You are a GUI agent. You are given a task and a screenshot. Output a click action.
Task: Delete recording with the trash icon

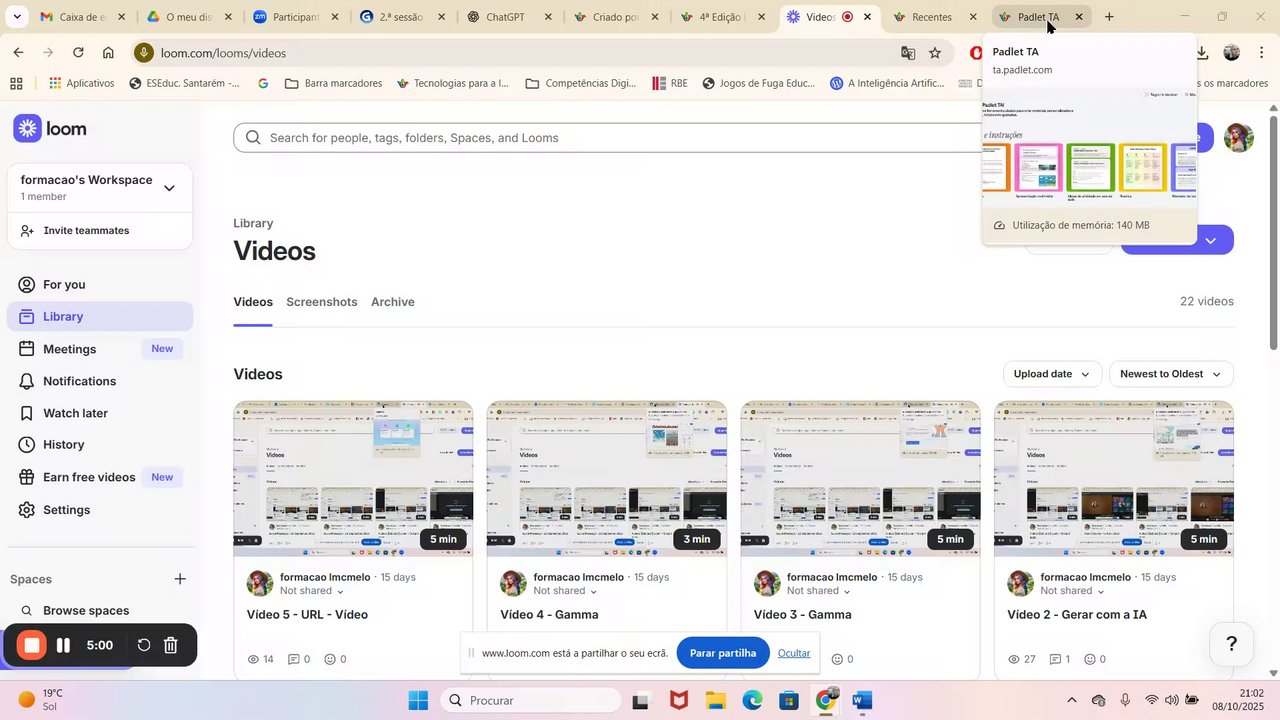tap(171, 645)
